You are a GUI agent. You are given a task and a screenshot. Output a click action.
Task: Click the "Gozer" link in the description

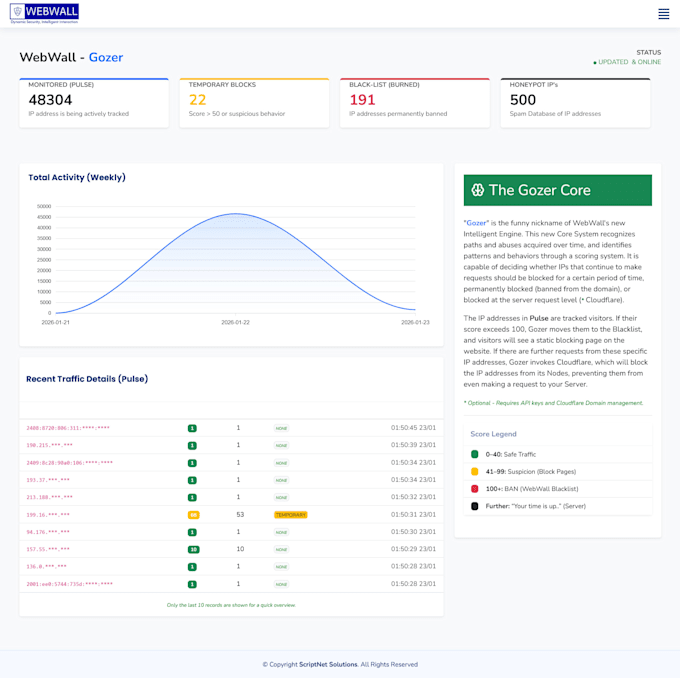(476, 223)
